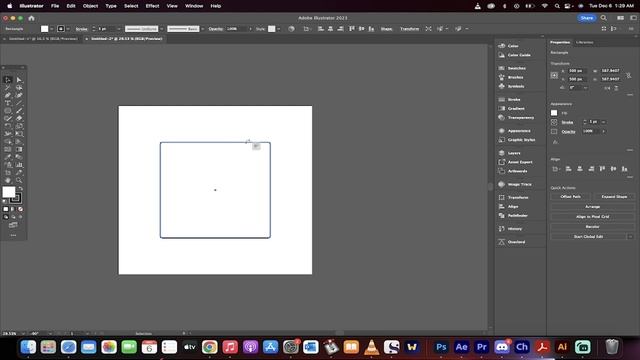Toggle constrain width and height proportions
Screen dimensions: 640x360
[629, 75]
